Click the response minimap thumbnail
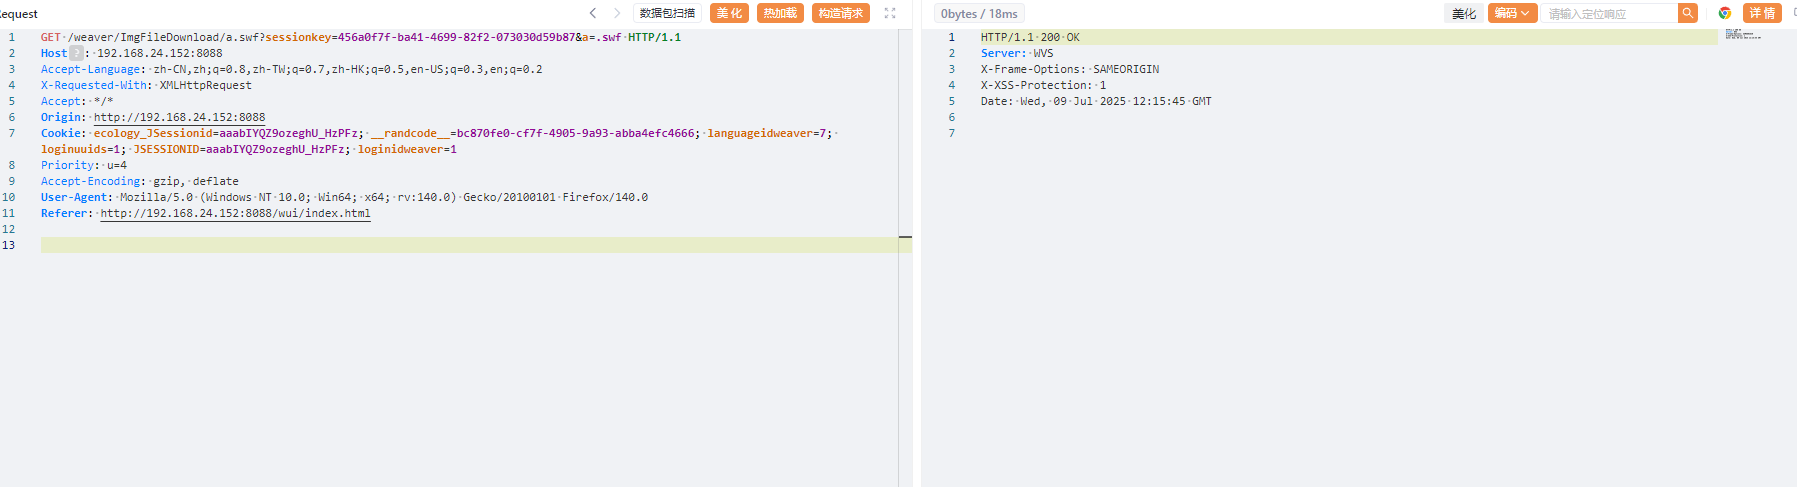Screen dimensions: 1797x487 pos(1743,35)
